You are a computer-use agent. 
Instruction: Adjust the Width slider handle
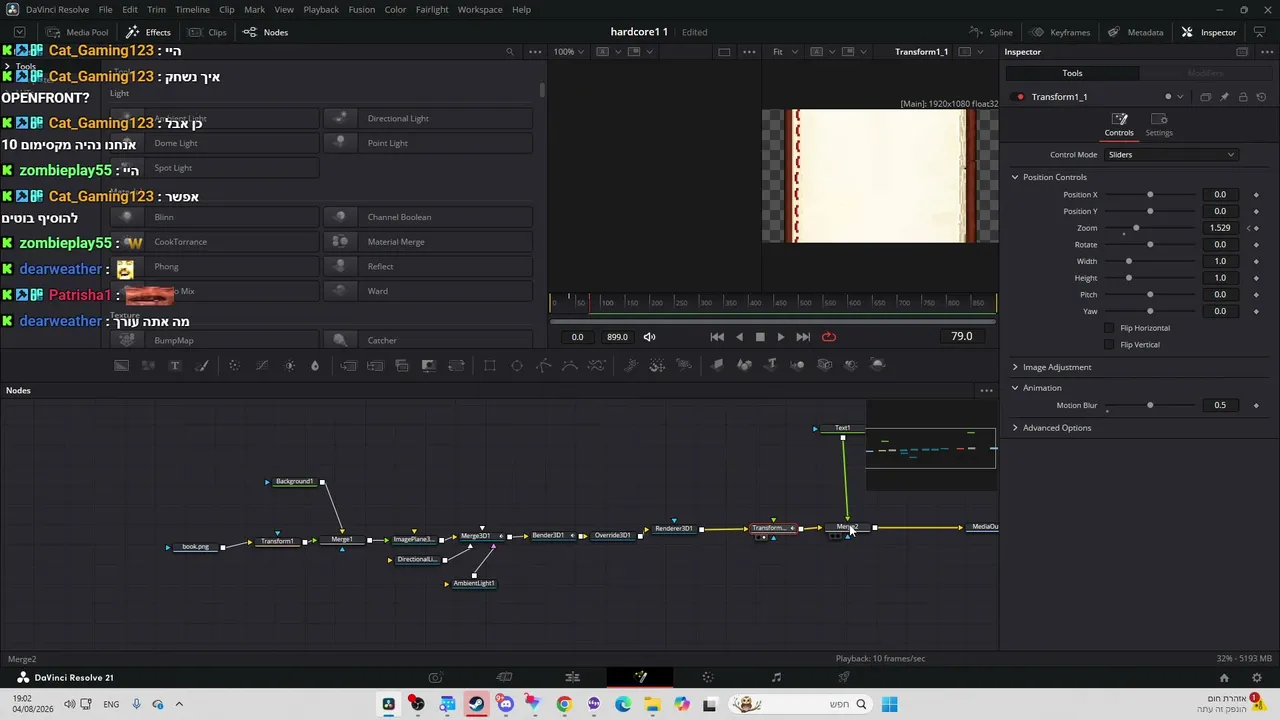point(1129,261)
